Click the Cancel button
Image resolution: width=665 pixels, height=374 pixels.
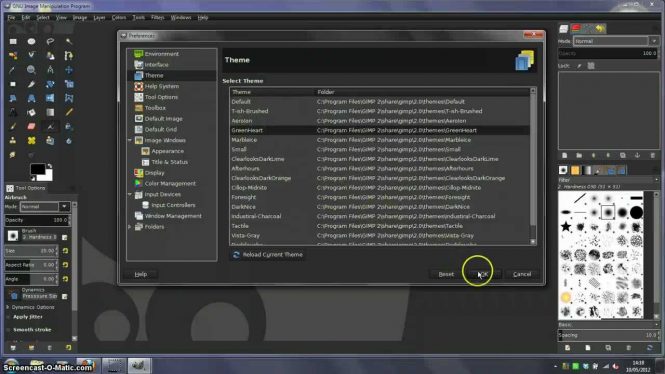(522, 274)
